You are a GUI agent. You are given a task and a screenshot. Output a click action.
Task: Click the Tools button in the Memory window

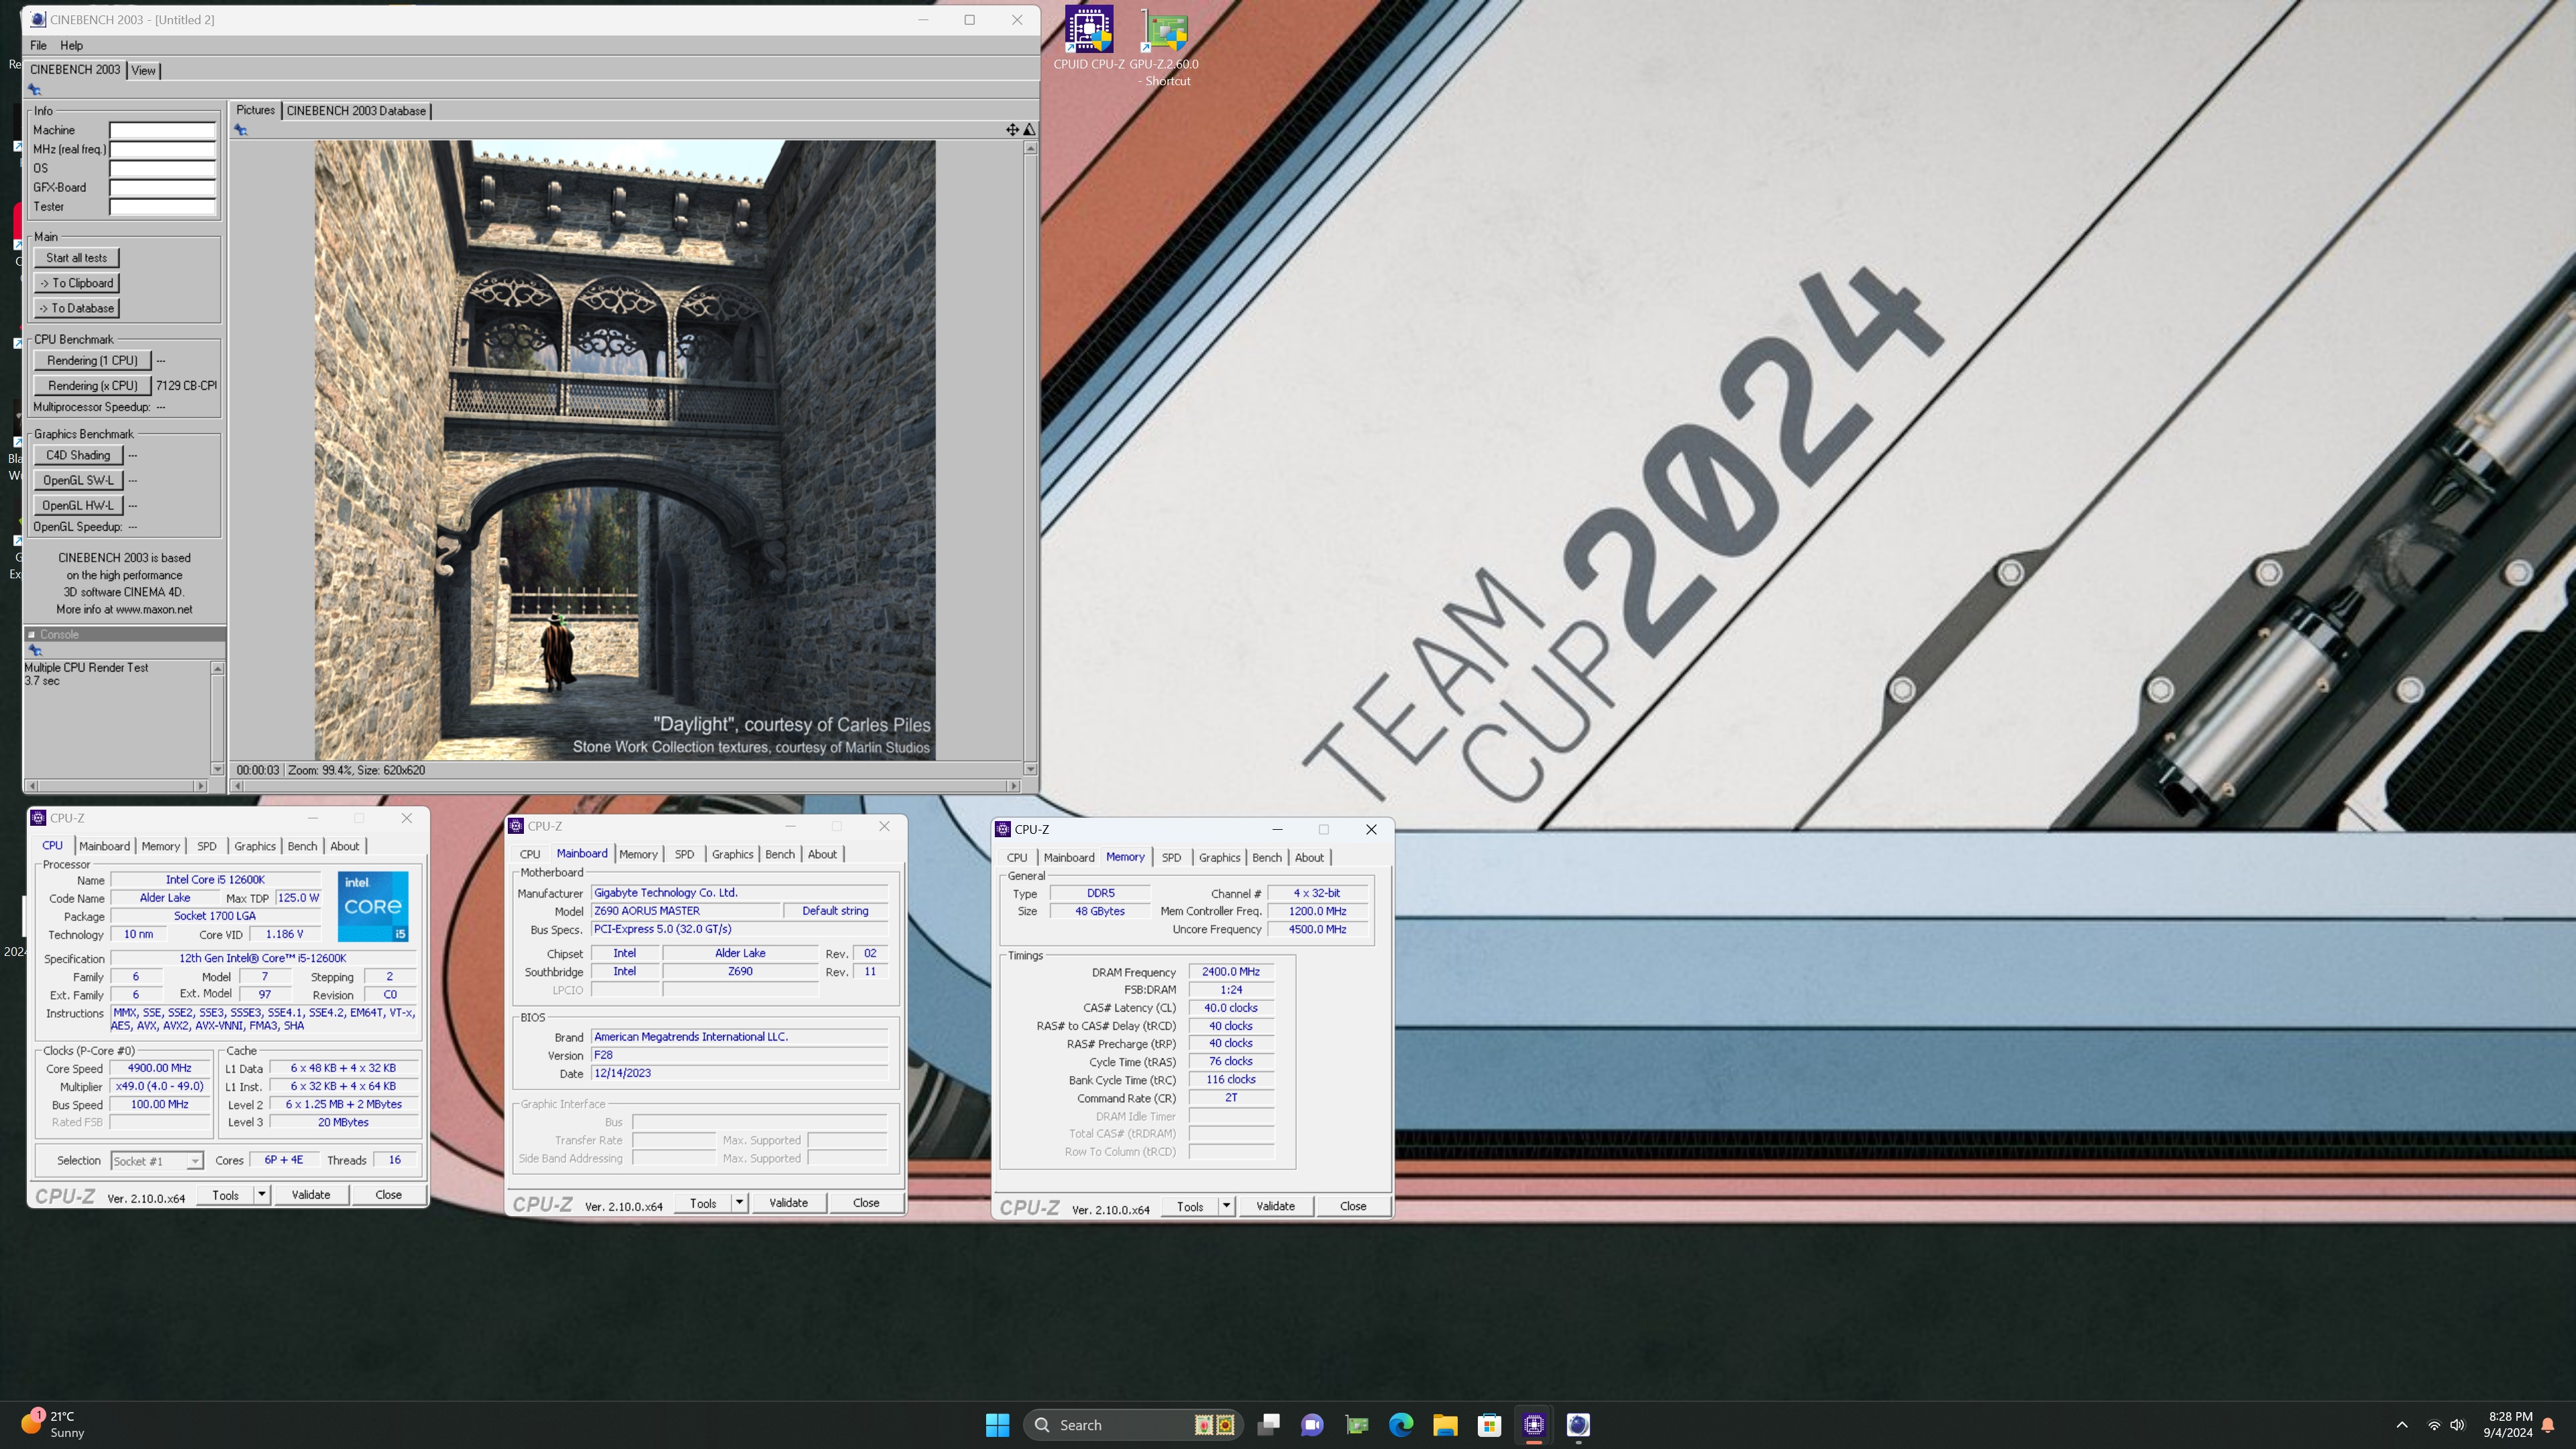pyautogui.click(x=1190, y=1206)
